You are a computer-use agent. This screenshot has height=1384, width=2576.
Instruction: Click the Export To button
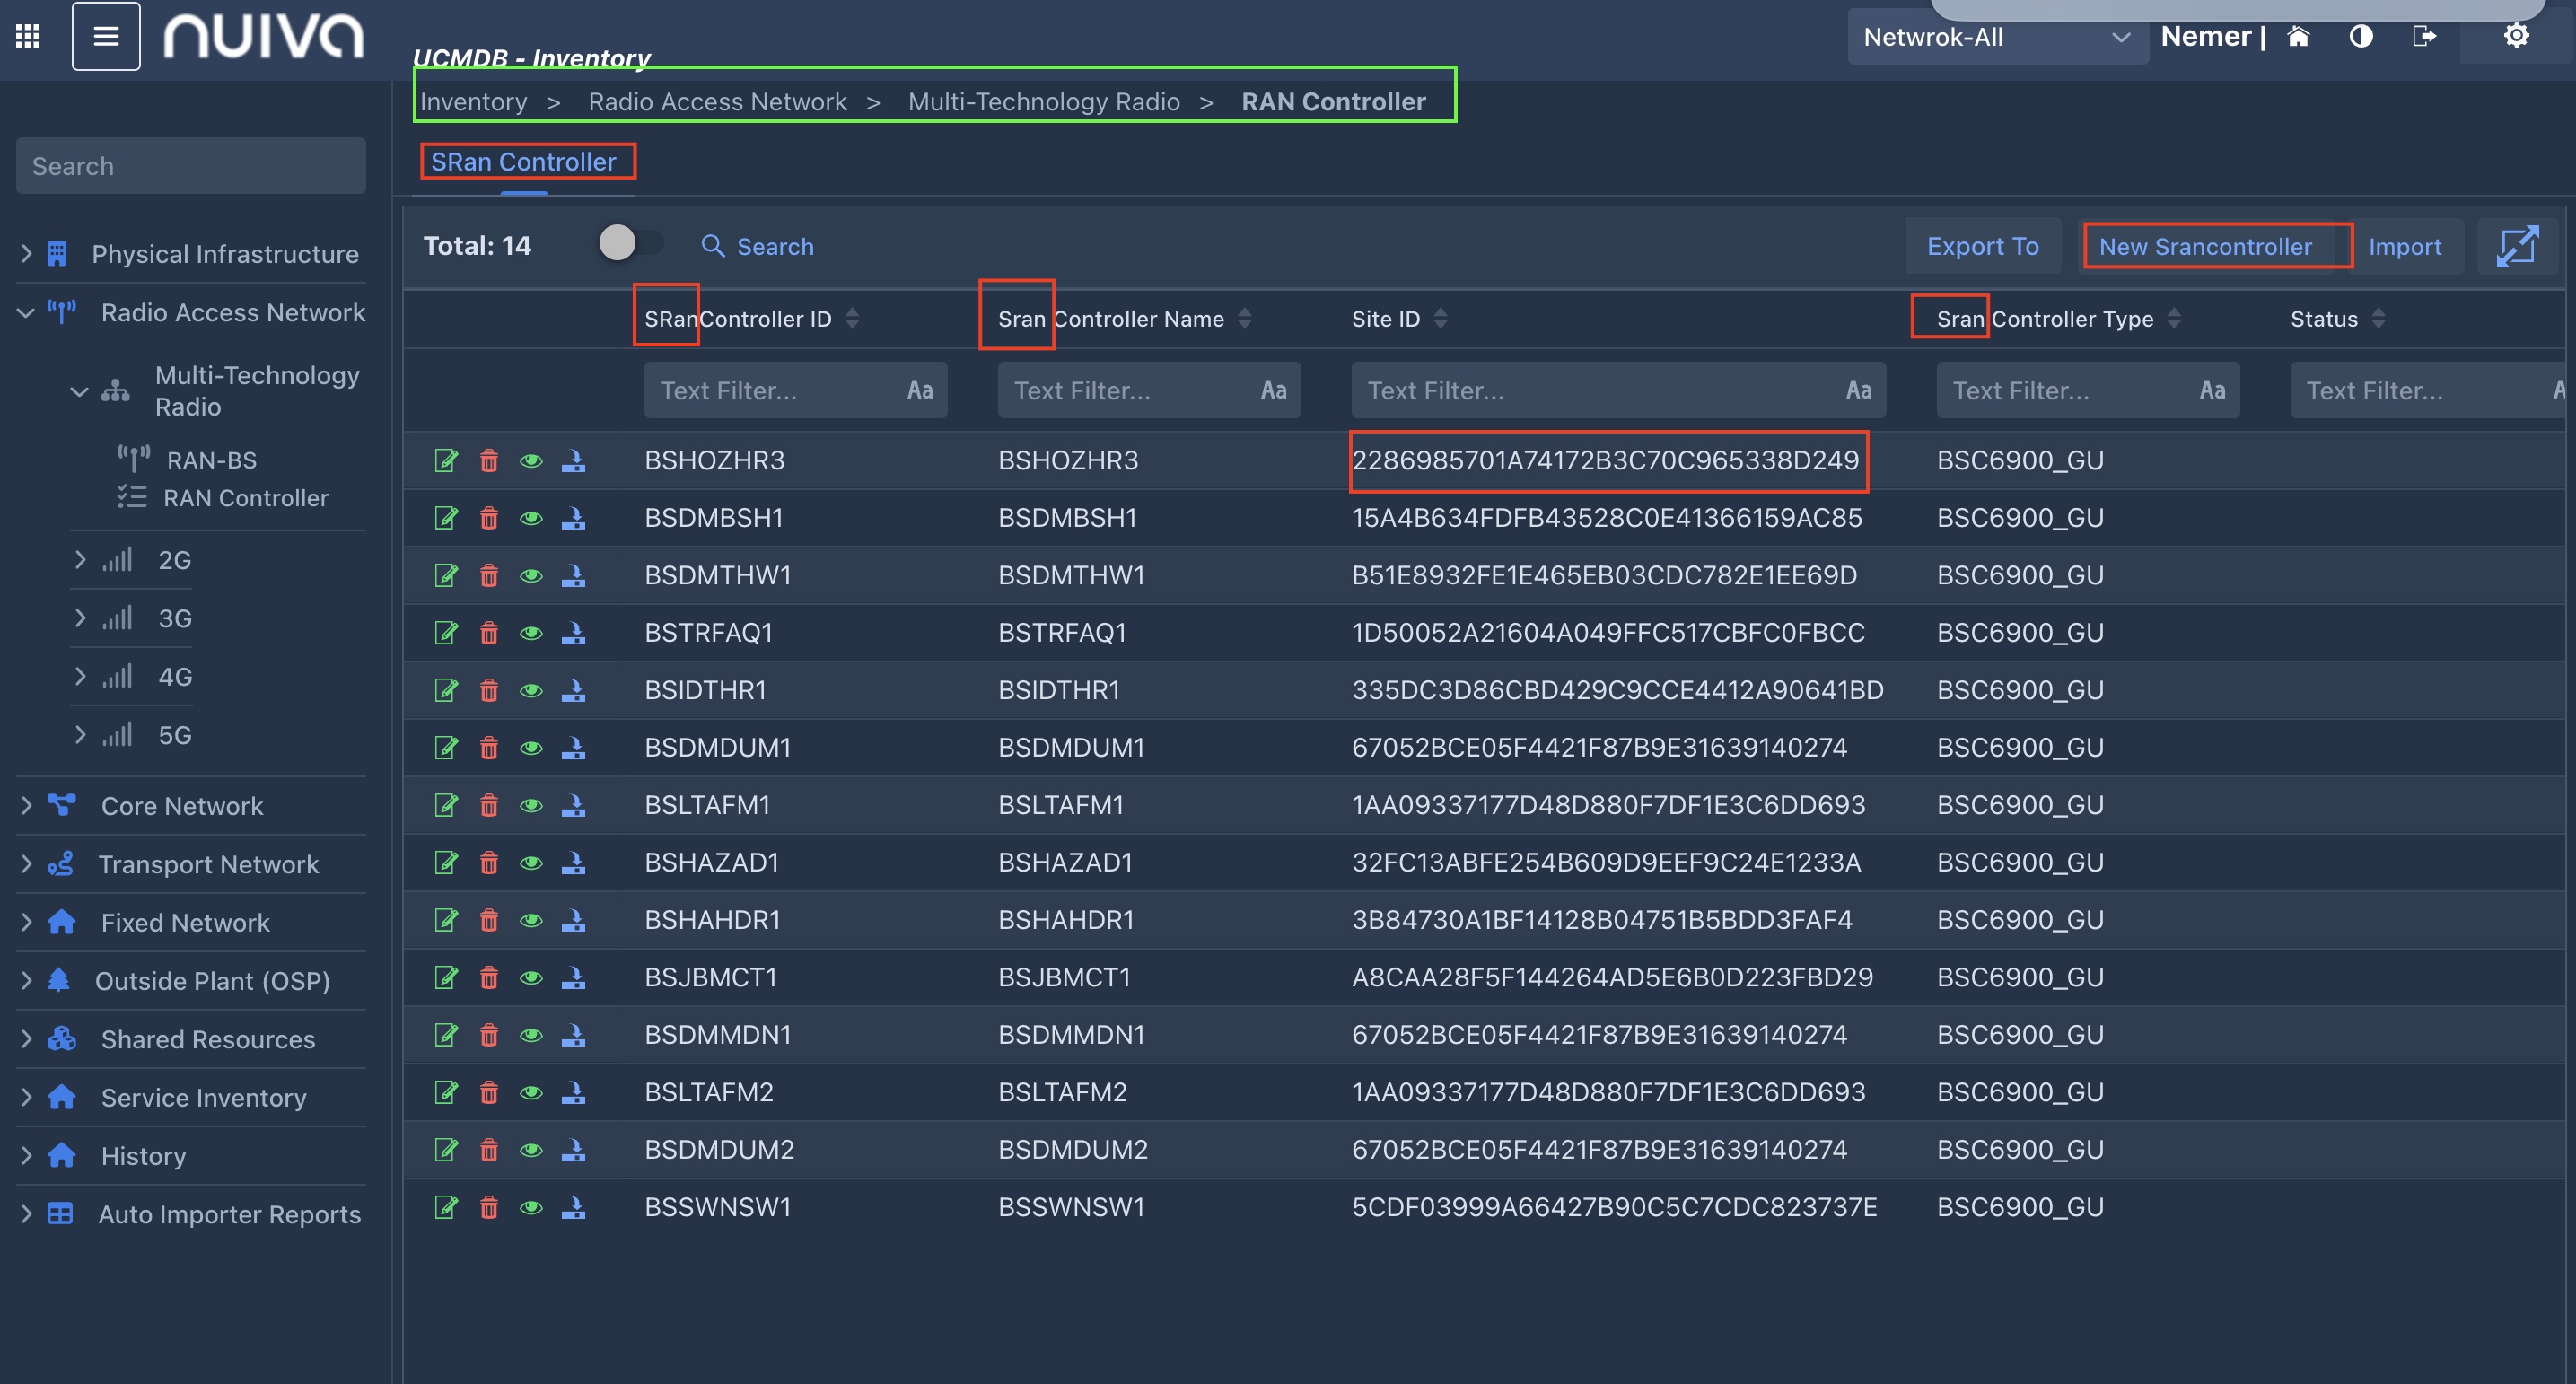tap(1982, 246)
